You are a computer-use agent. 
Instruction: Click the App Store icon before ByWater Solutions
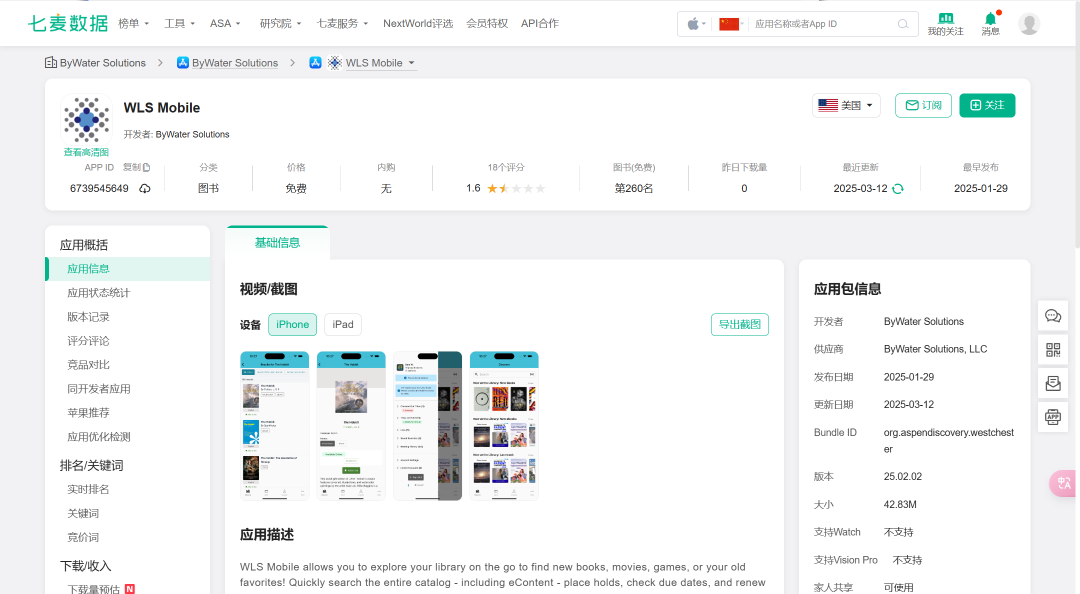point(183,63)
